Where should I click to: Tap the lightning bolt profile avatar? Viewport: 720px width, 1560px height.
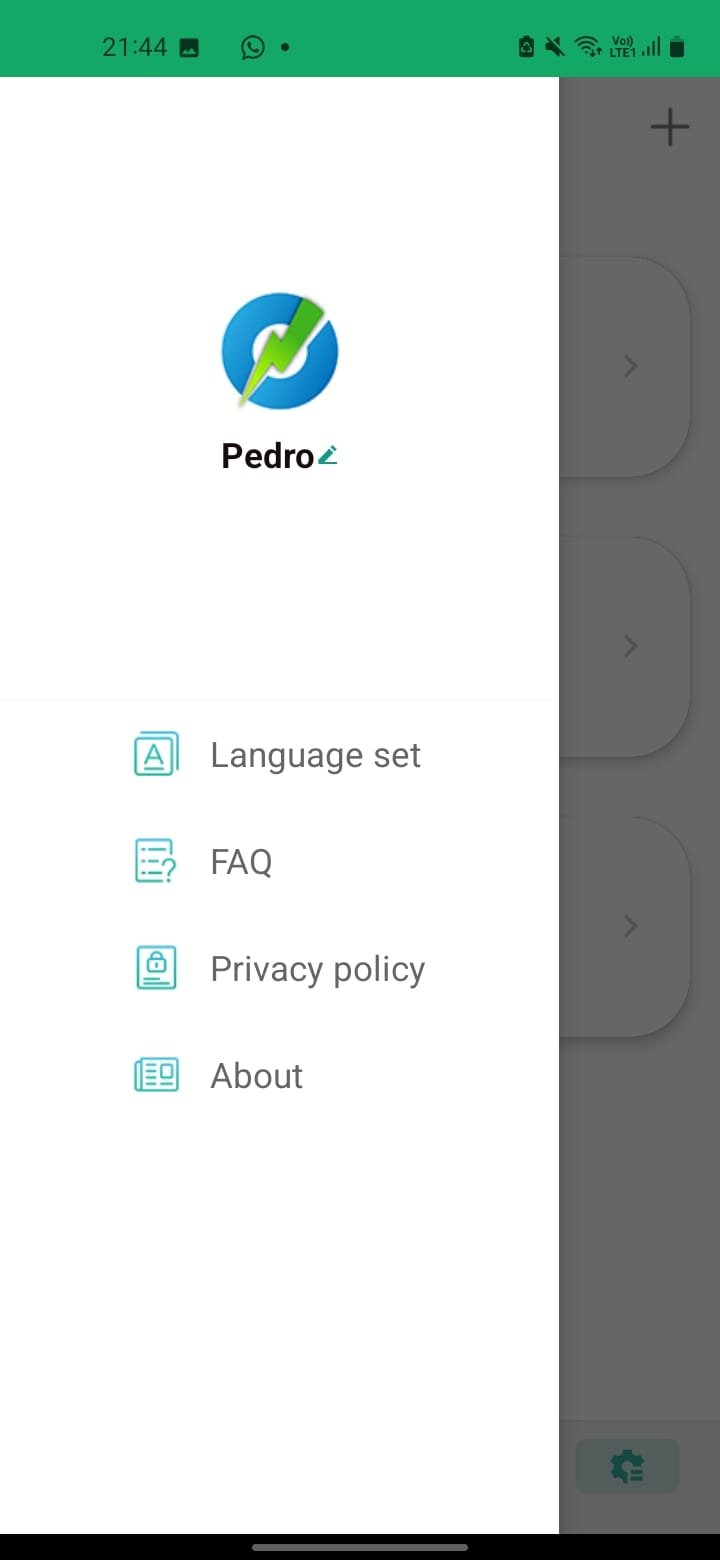(280, 350)
